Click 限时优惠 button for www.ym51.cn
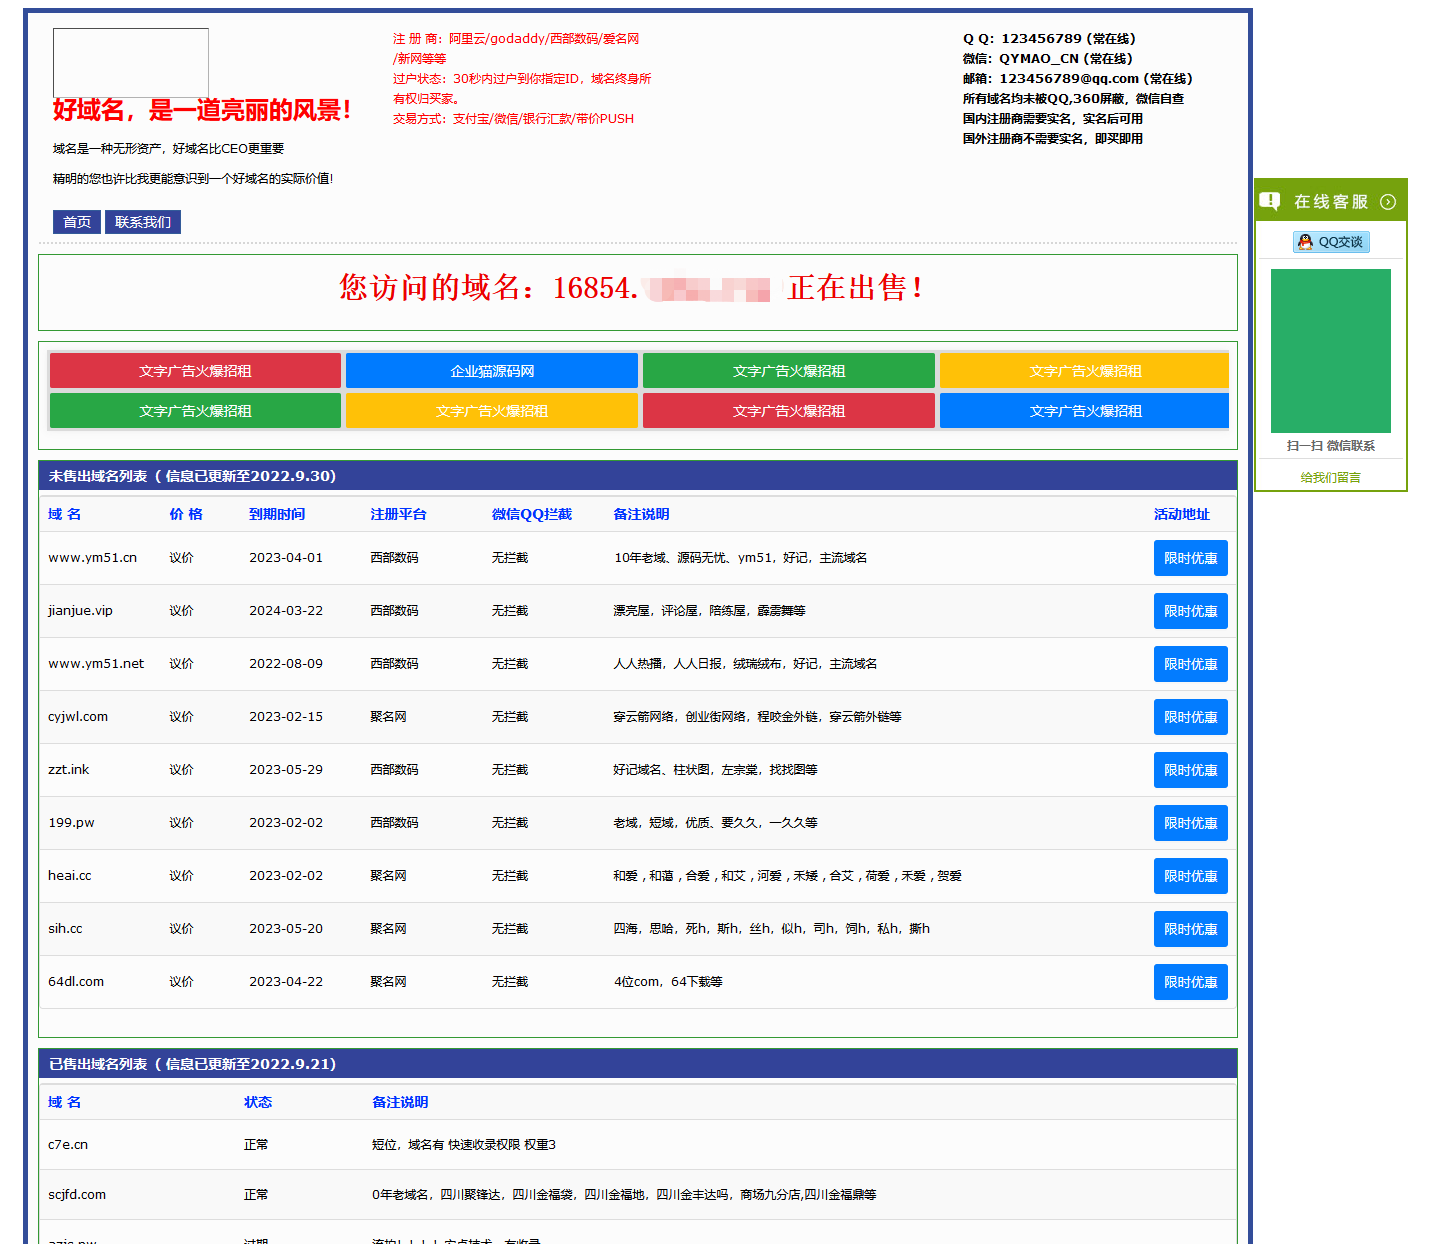 [x=1190, y=558]
